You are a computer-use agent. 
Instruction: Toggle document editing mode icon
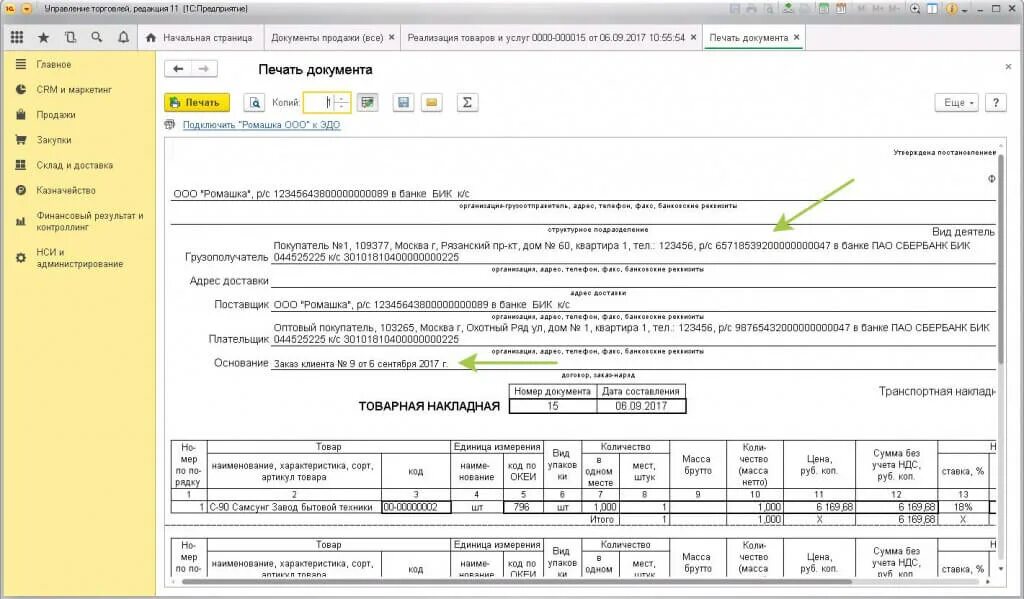368,103
